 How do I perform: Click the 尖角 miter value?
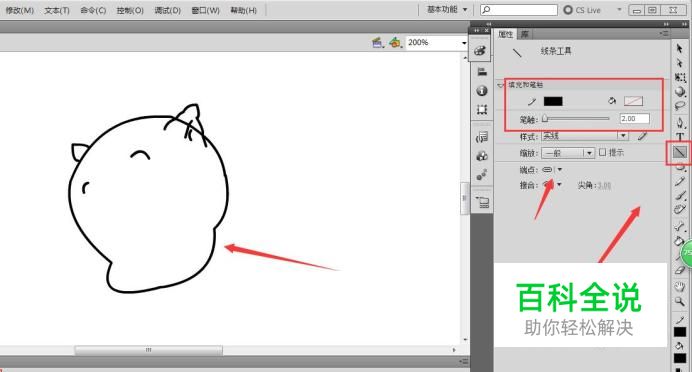(604, 185)
